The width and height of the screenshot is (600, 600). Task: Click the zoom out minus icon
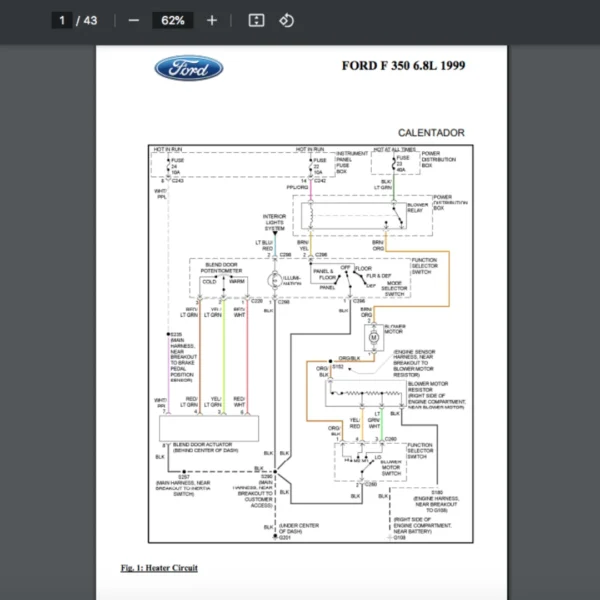click(133, 20)
